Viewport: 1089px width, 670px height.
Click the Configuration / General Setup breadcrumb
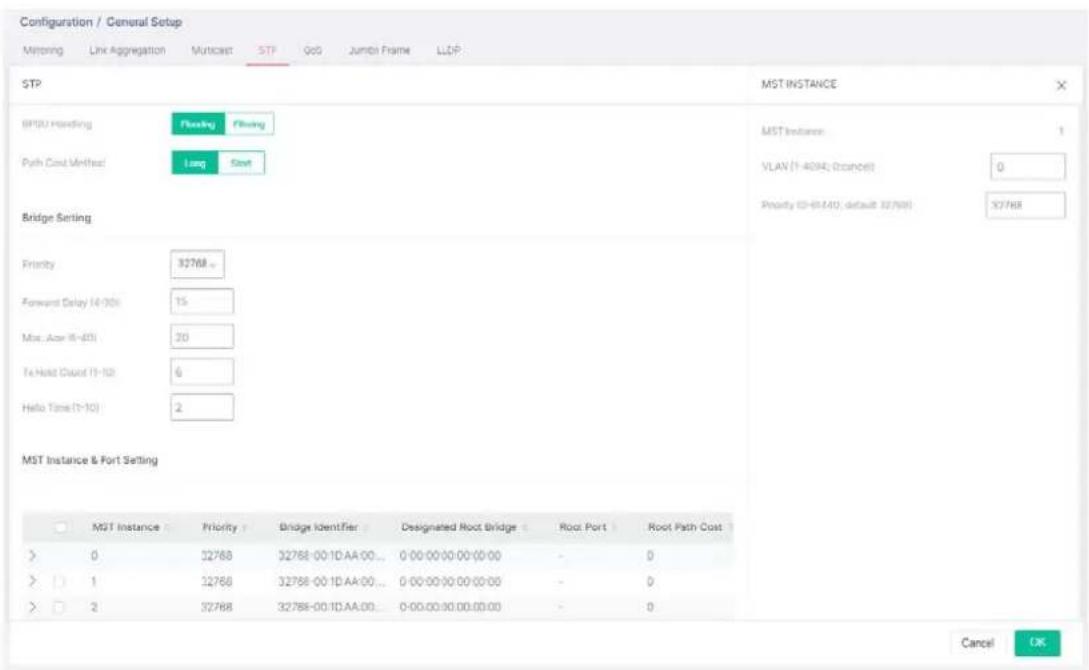(101, 22)
